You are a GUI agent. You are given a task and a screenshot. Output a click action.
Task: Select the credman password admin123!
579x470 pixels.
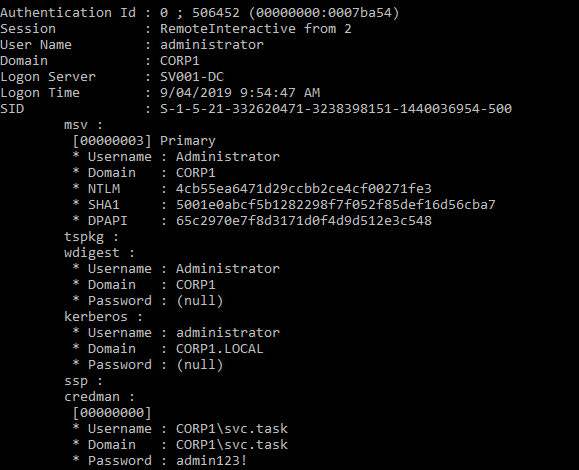tap(211, 460)
